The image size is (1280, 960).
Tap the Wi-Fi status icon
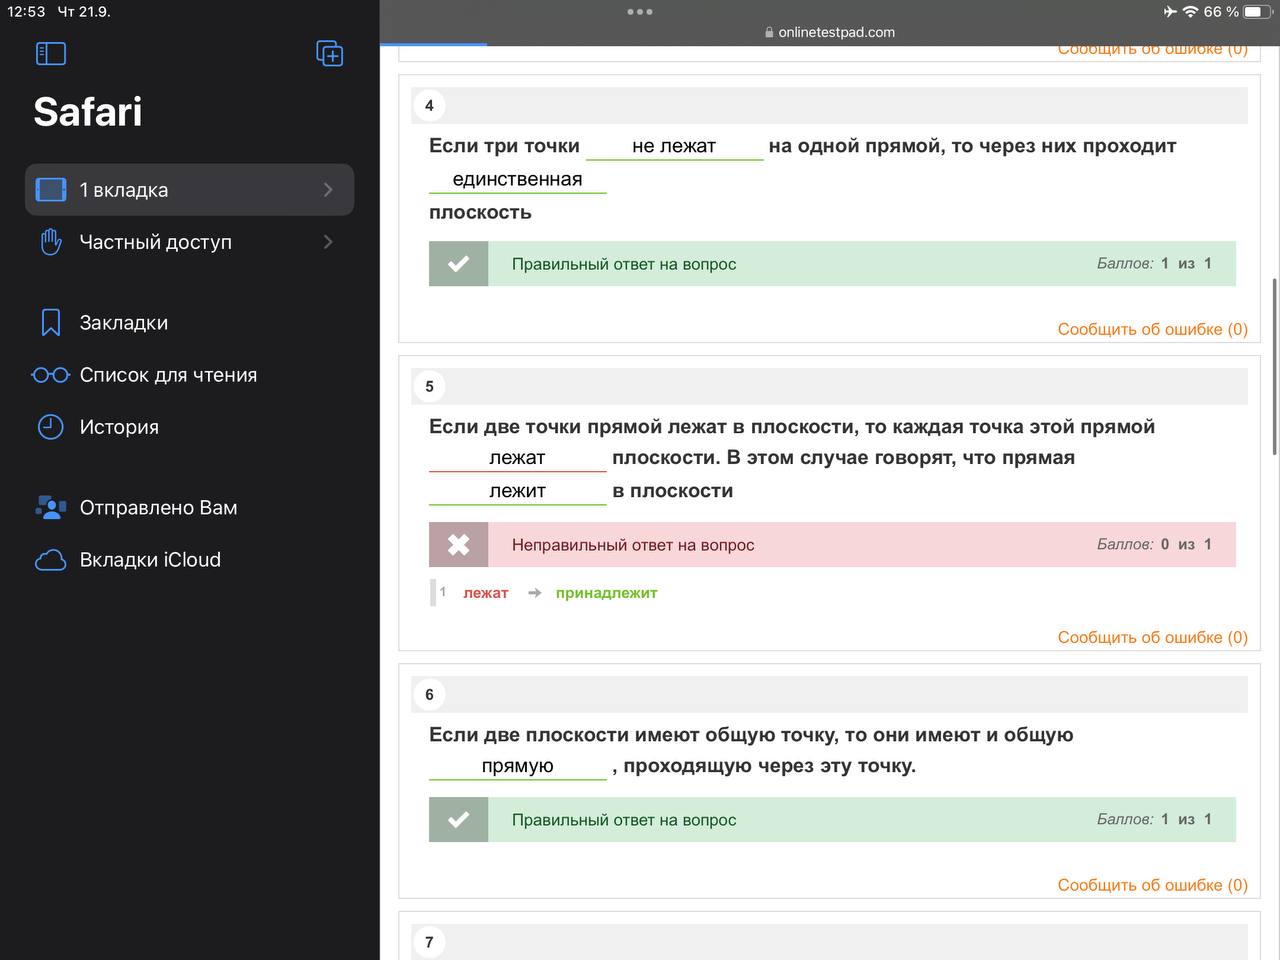tap(1190, 12)
